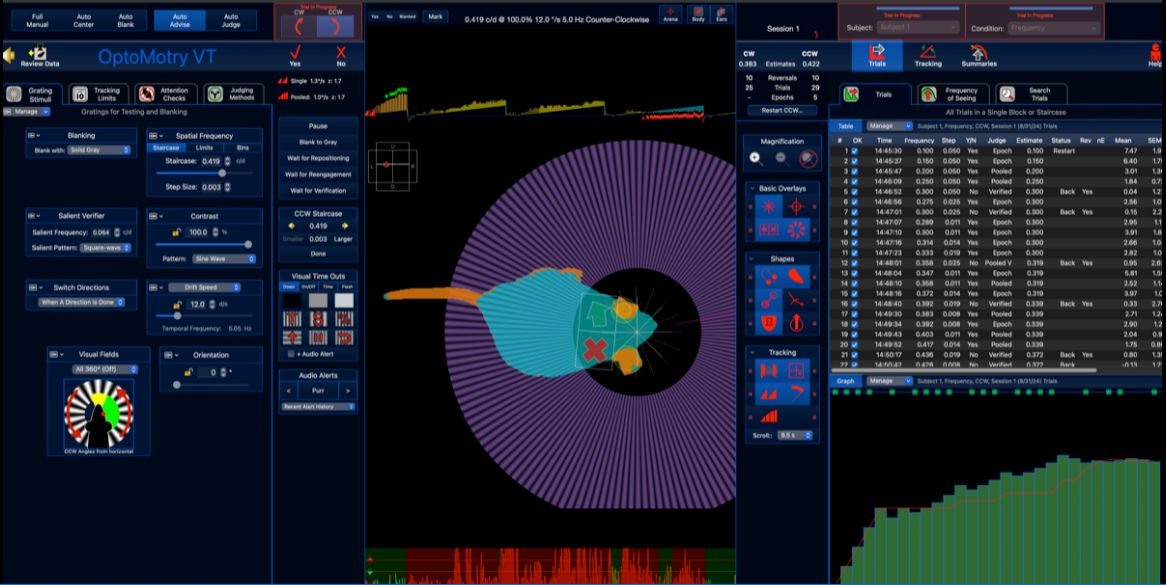Image resolution: width=1166 pixels, height=585 pixels.
Task: Click the Contrast slider handle
Action: (x=248, y=244)
